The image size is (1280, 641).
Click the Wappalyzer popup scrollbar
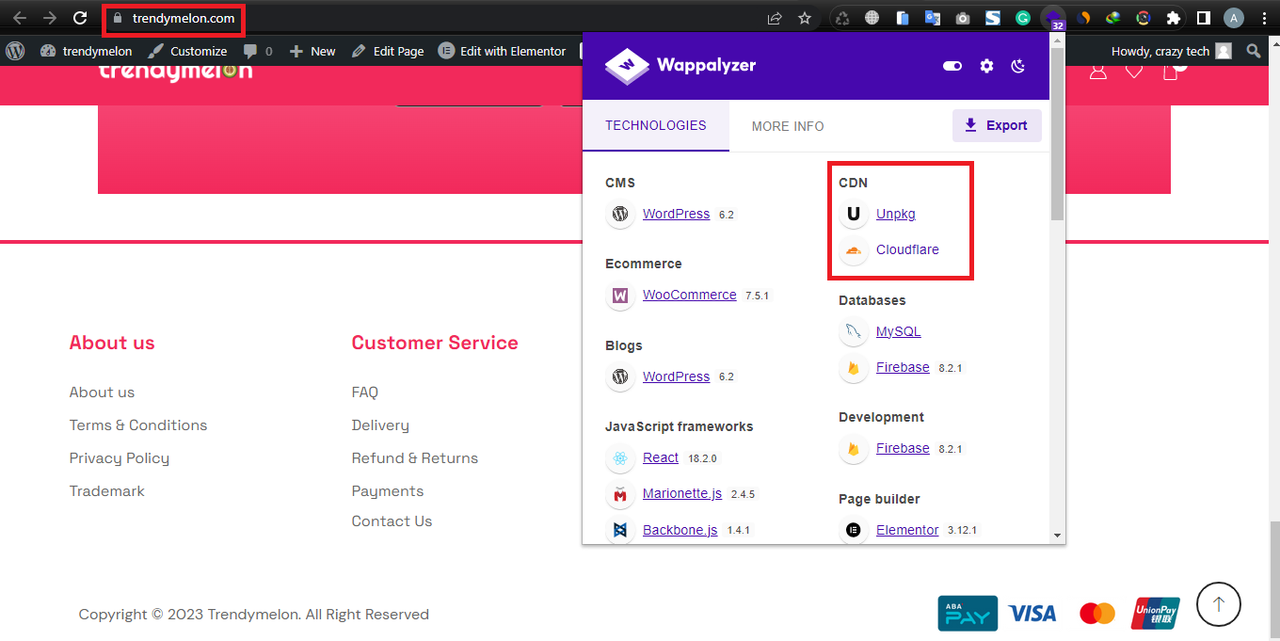tap(1057, 132)
